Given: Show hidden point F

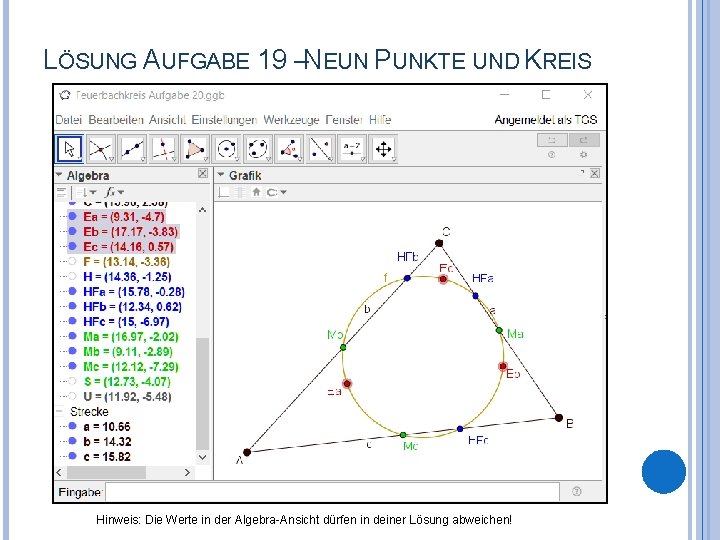Looking at the screenshot, I should pyautogui.click(x=72, y=261).
